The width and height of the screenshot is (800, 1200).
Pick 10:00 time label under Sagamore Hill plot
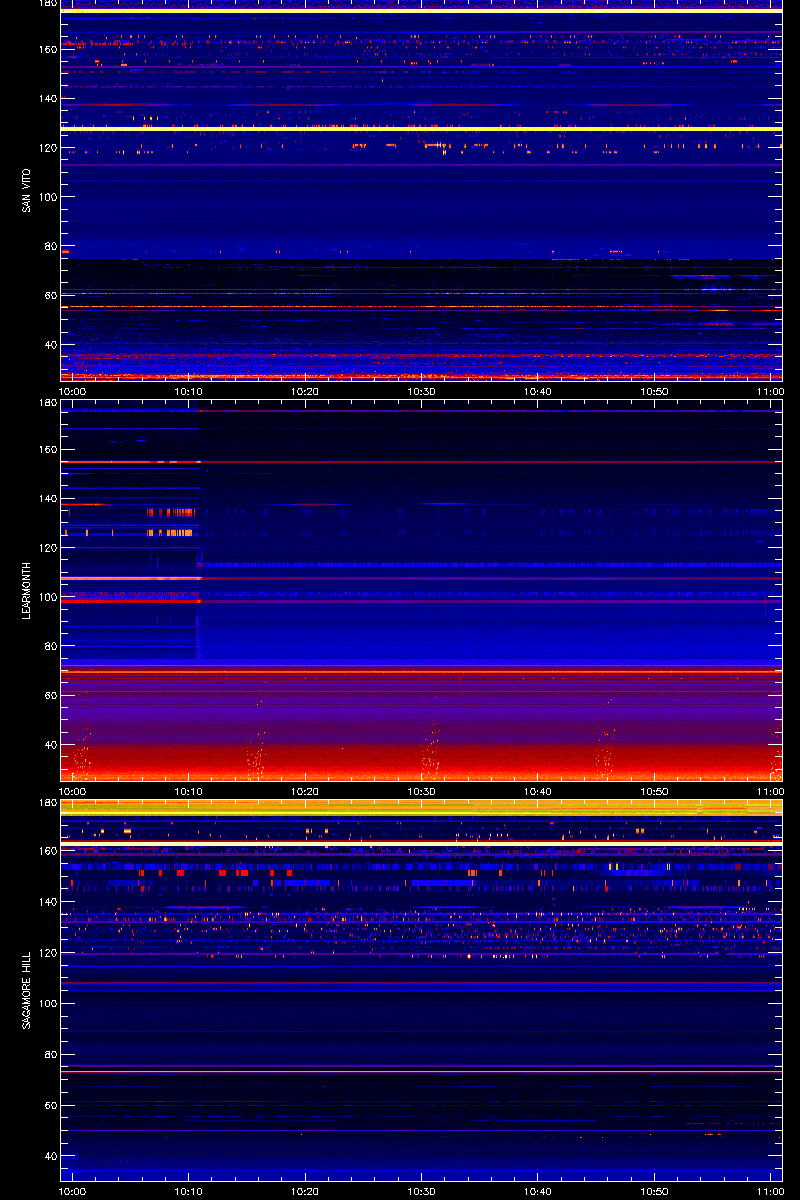click(x=73, y=1191)
